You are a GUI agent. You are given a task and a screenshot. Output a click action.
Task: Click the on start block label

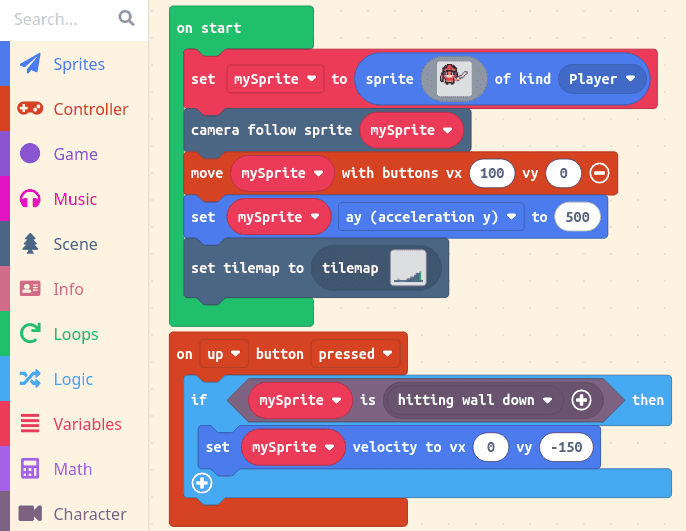(209, 28)
